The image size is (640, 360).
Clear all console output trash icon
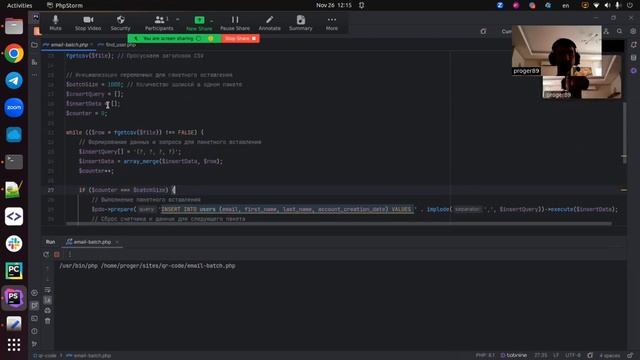tap(48, 321)
